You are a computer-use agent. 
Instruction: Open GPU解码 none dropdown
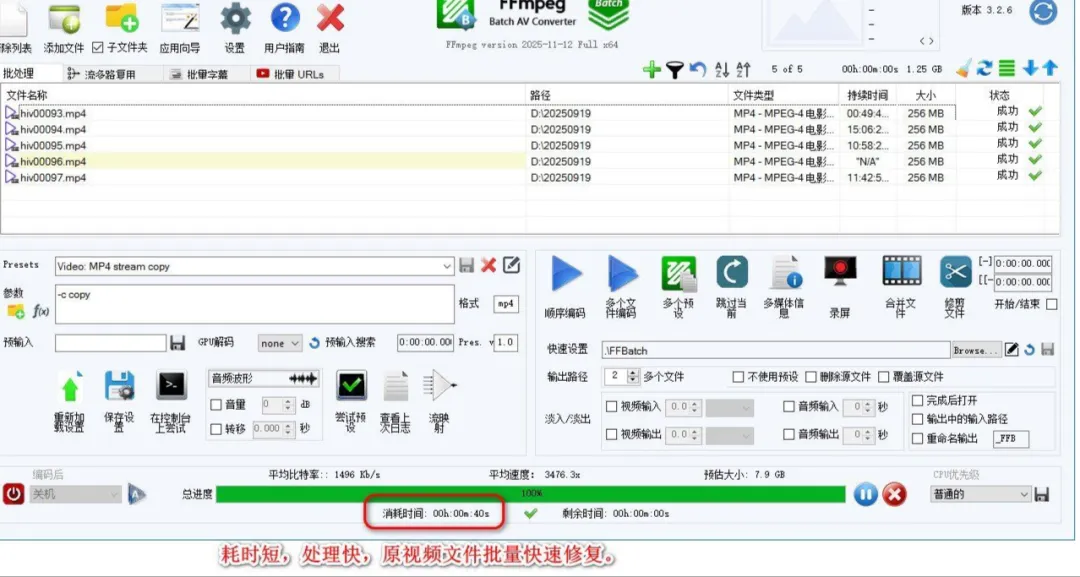coord(280,343)
